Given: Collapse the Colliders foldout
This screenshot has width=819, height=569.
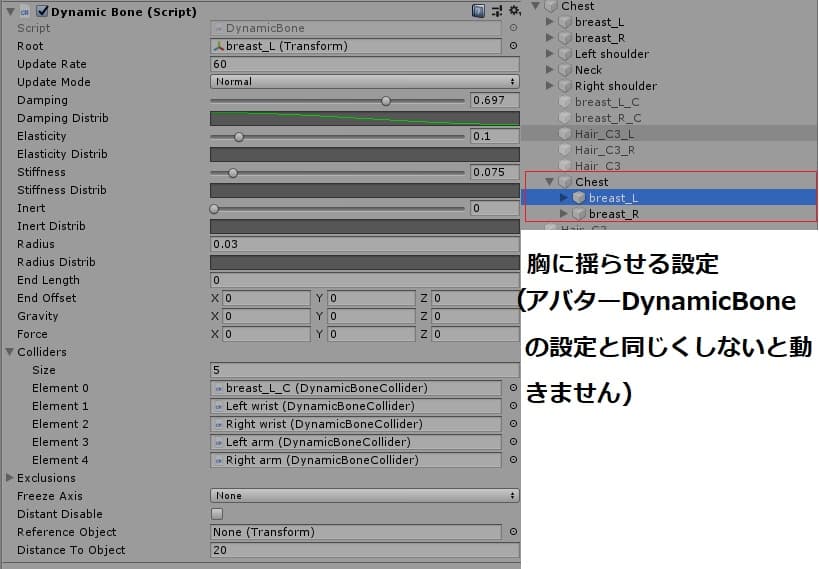Looking at the screenshot, I should 9,352.
